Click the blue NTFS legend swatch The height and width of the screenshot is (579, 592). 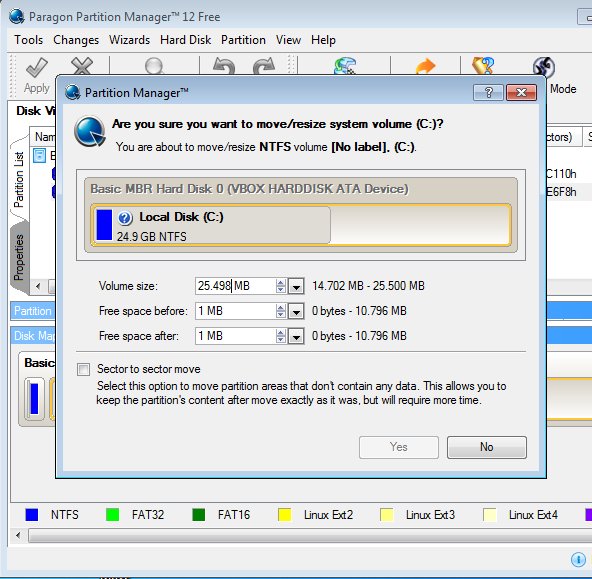point(32,515)
